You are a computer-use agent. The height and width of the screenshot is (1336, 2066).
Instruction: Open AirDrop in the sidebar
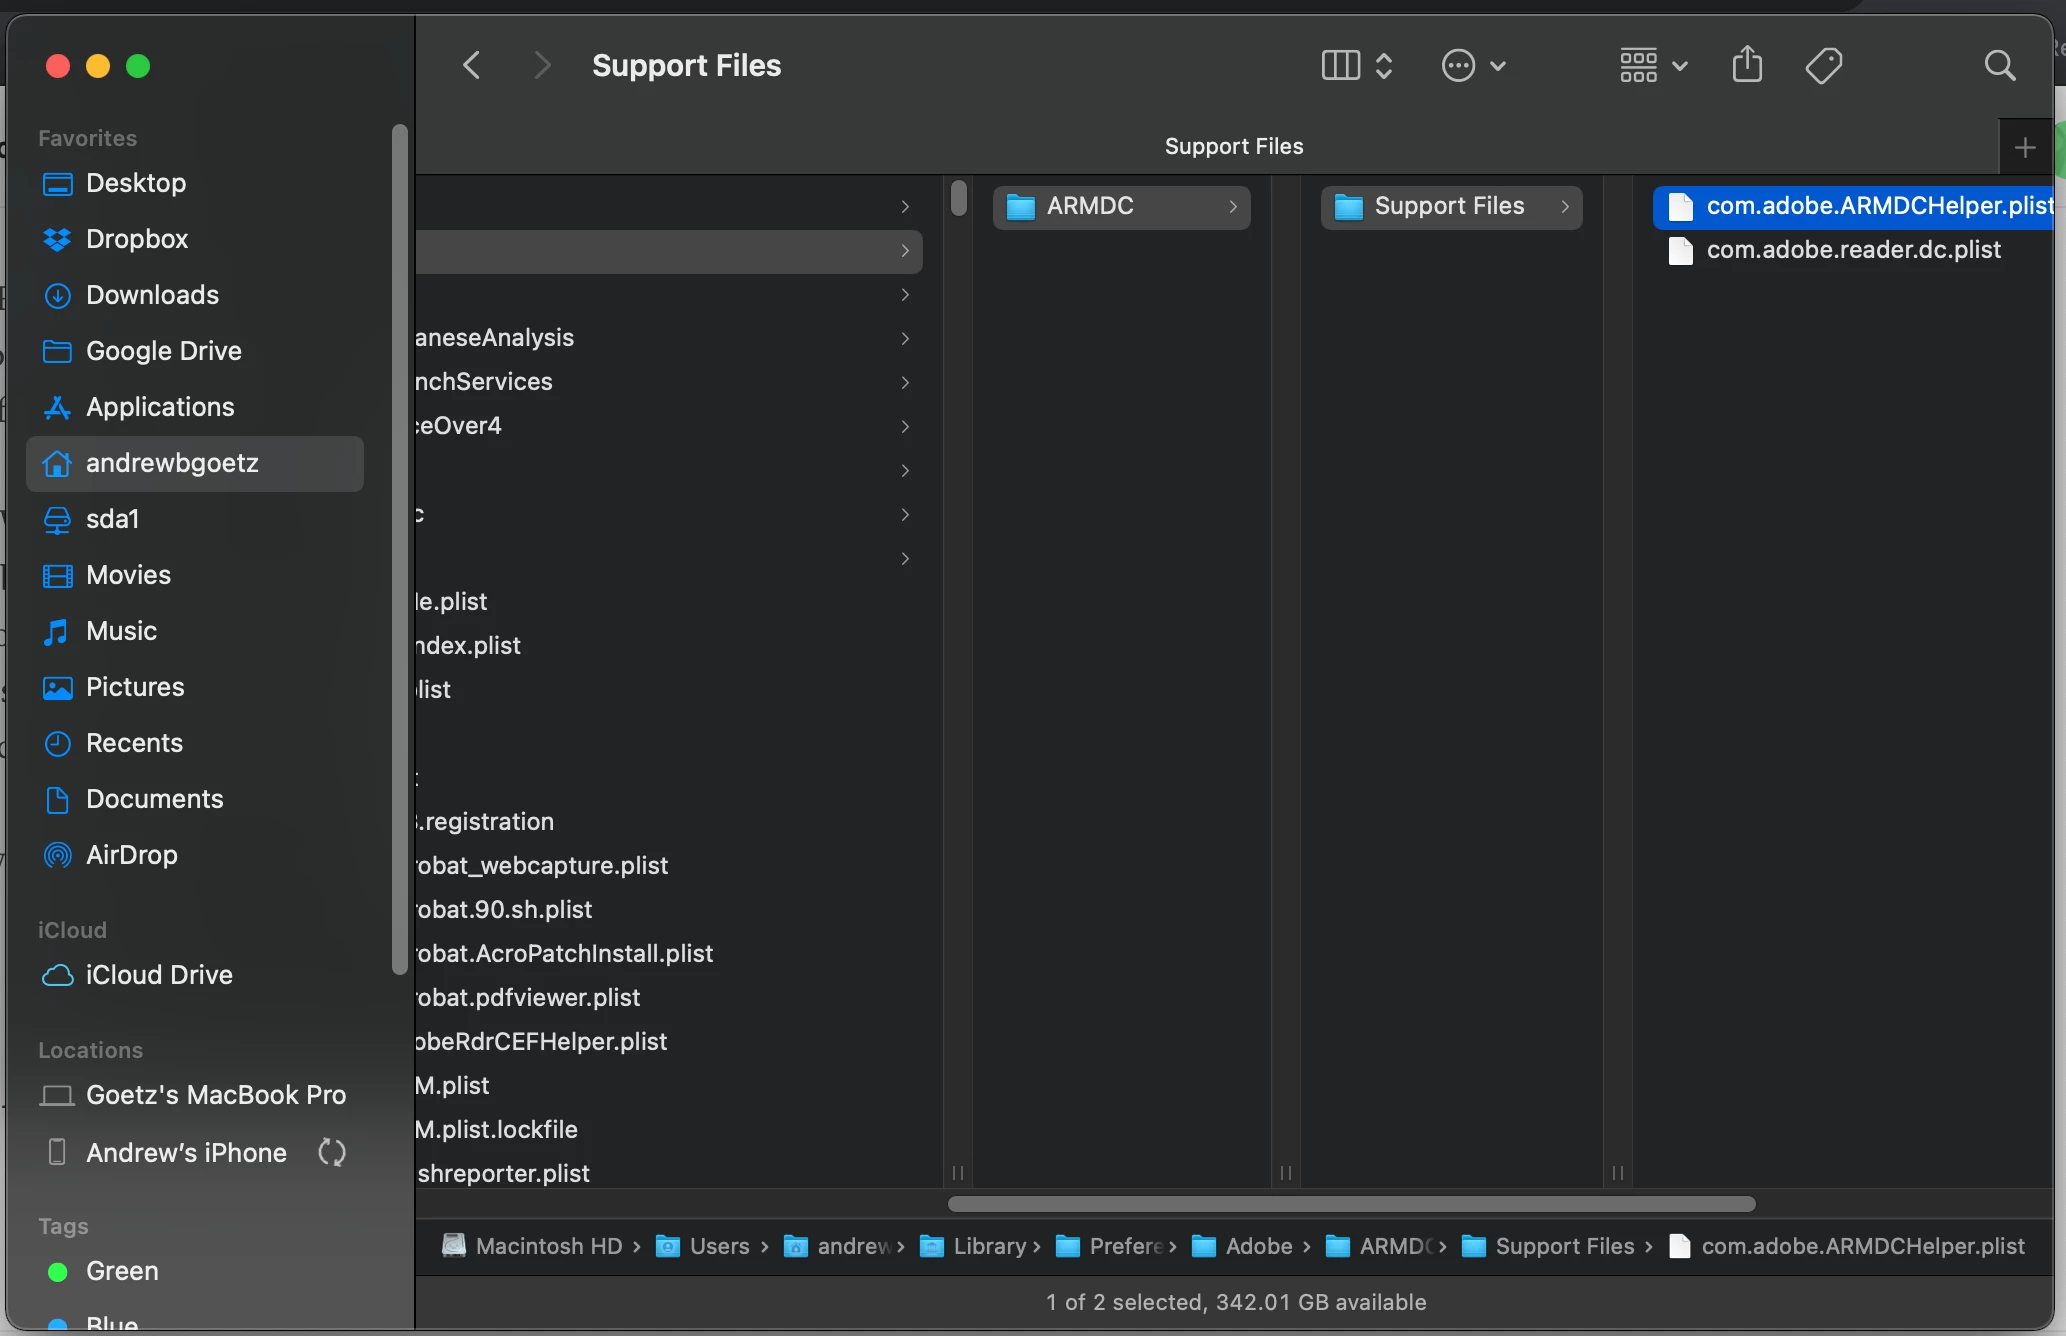(x=131, y=855)
